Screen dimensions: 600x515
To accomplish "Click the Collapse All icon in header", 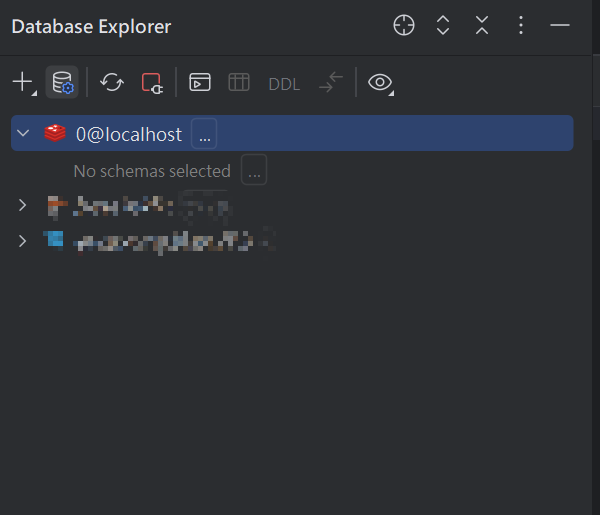I will [482, 25].
